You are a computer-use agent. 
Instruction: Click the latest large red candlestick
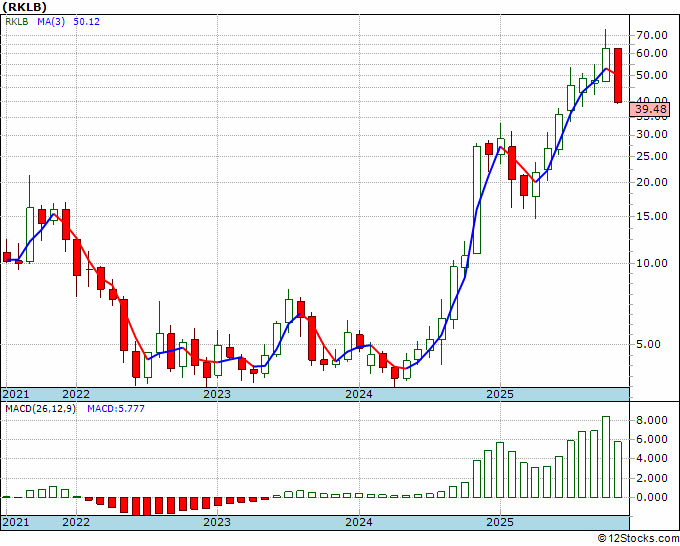[x=618, y=75]
